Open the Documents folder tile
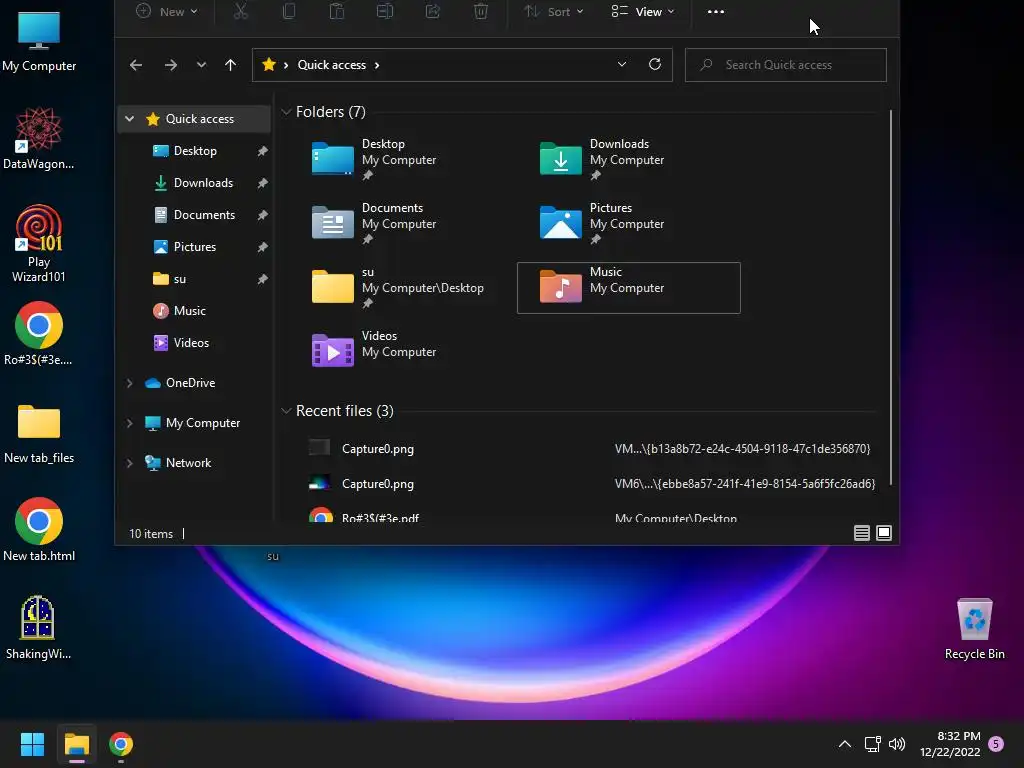Viewport: 1024px width, 768px height. pos(400,223)
